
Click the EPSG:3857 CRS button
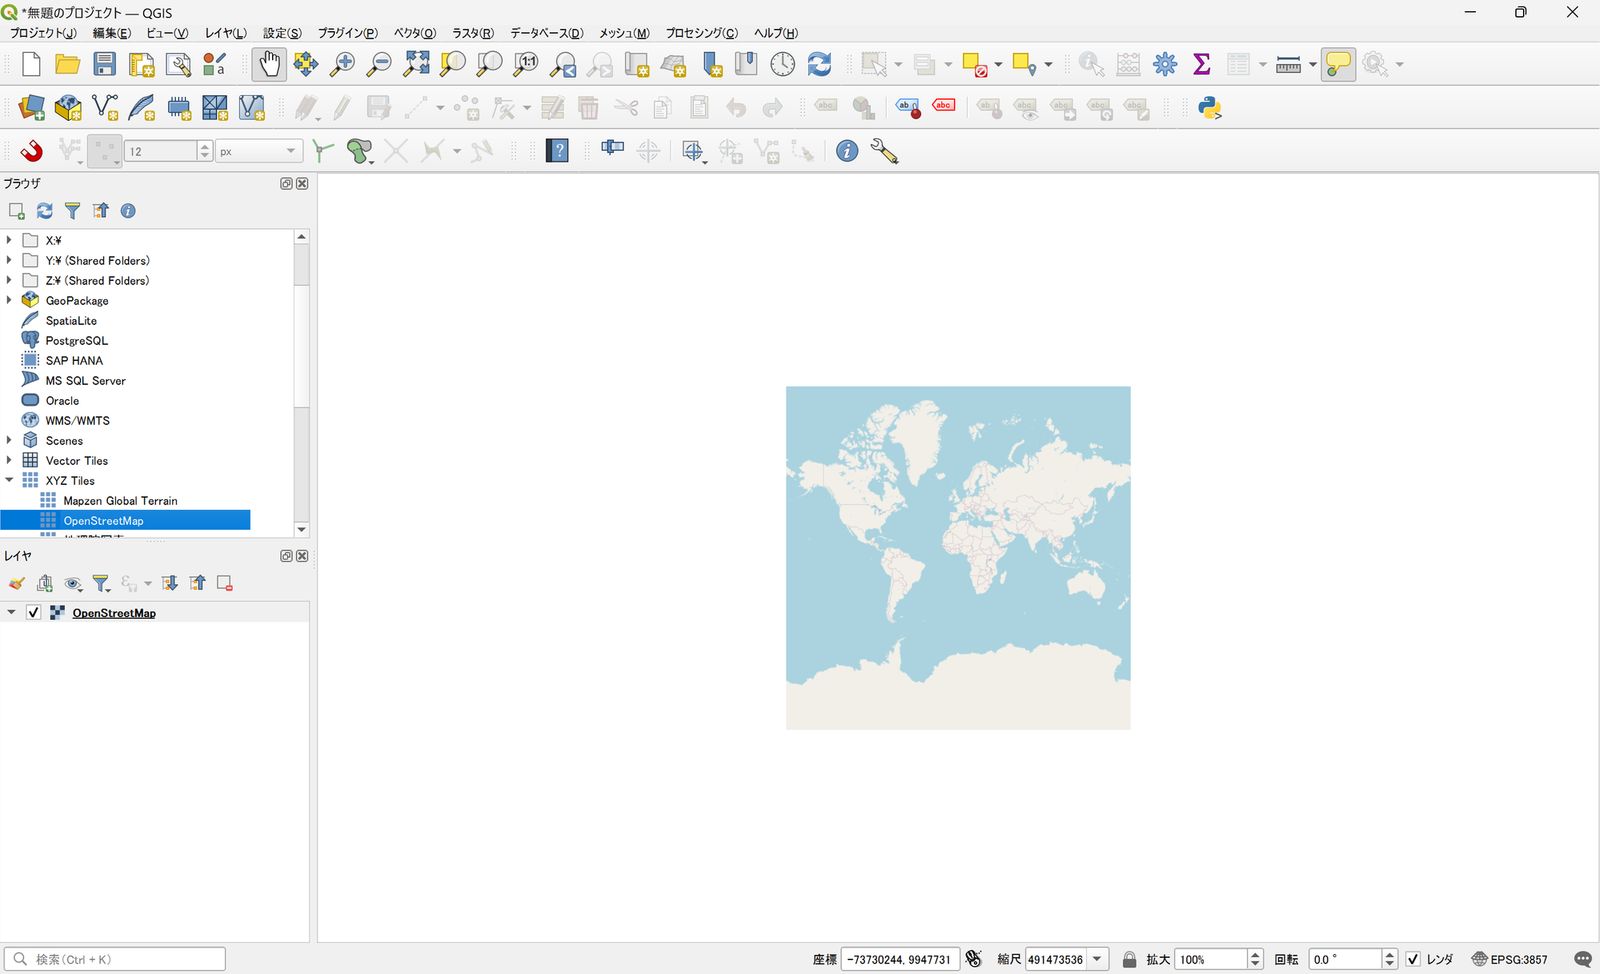tap(1510, 959)
